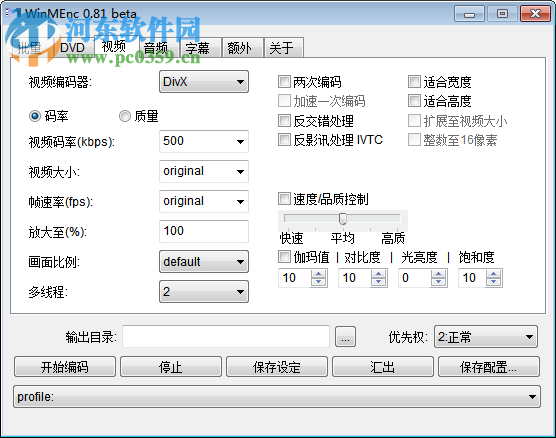Open the 优先权 dropdown

pyautogui.click(x=486, y=337)
